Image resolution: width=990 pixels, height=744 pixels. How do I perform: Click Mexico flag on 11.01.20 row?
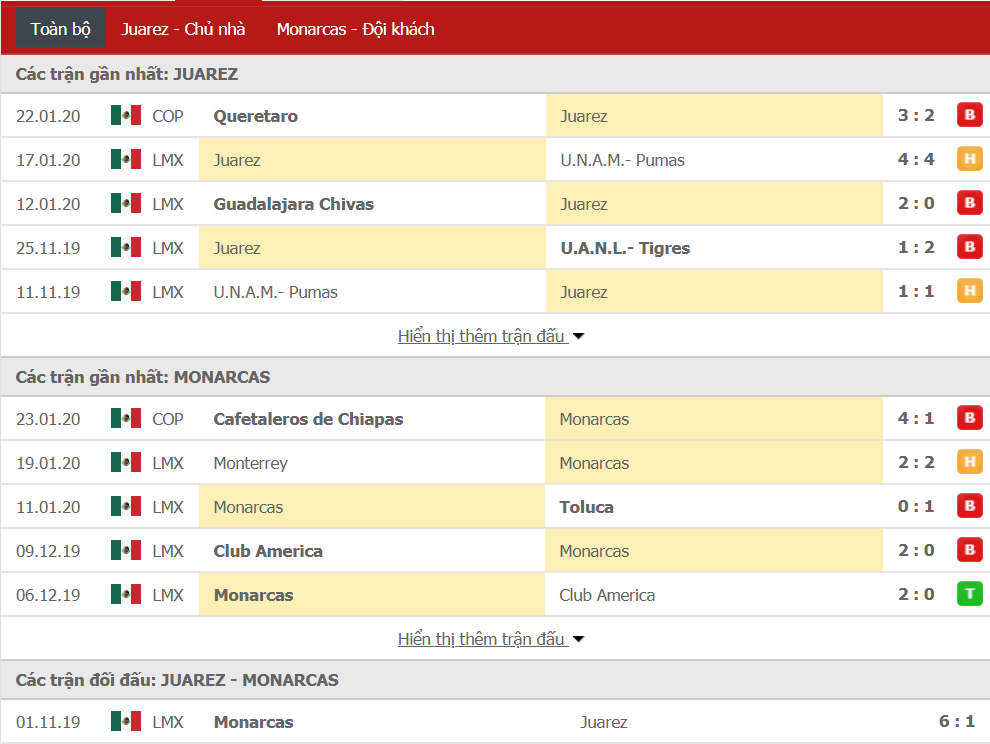126,507
